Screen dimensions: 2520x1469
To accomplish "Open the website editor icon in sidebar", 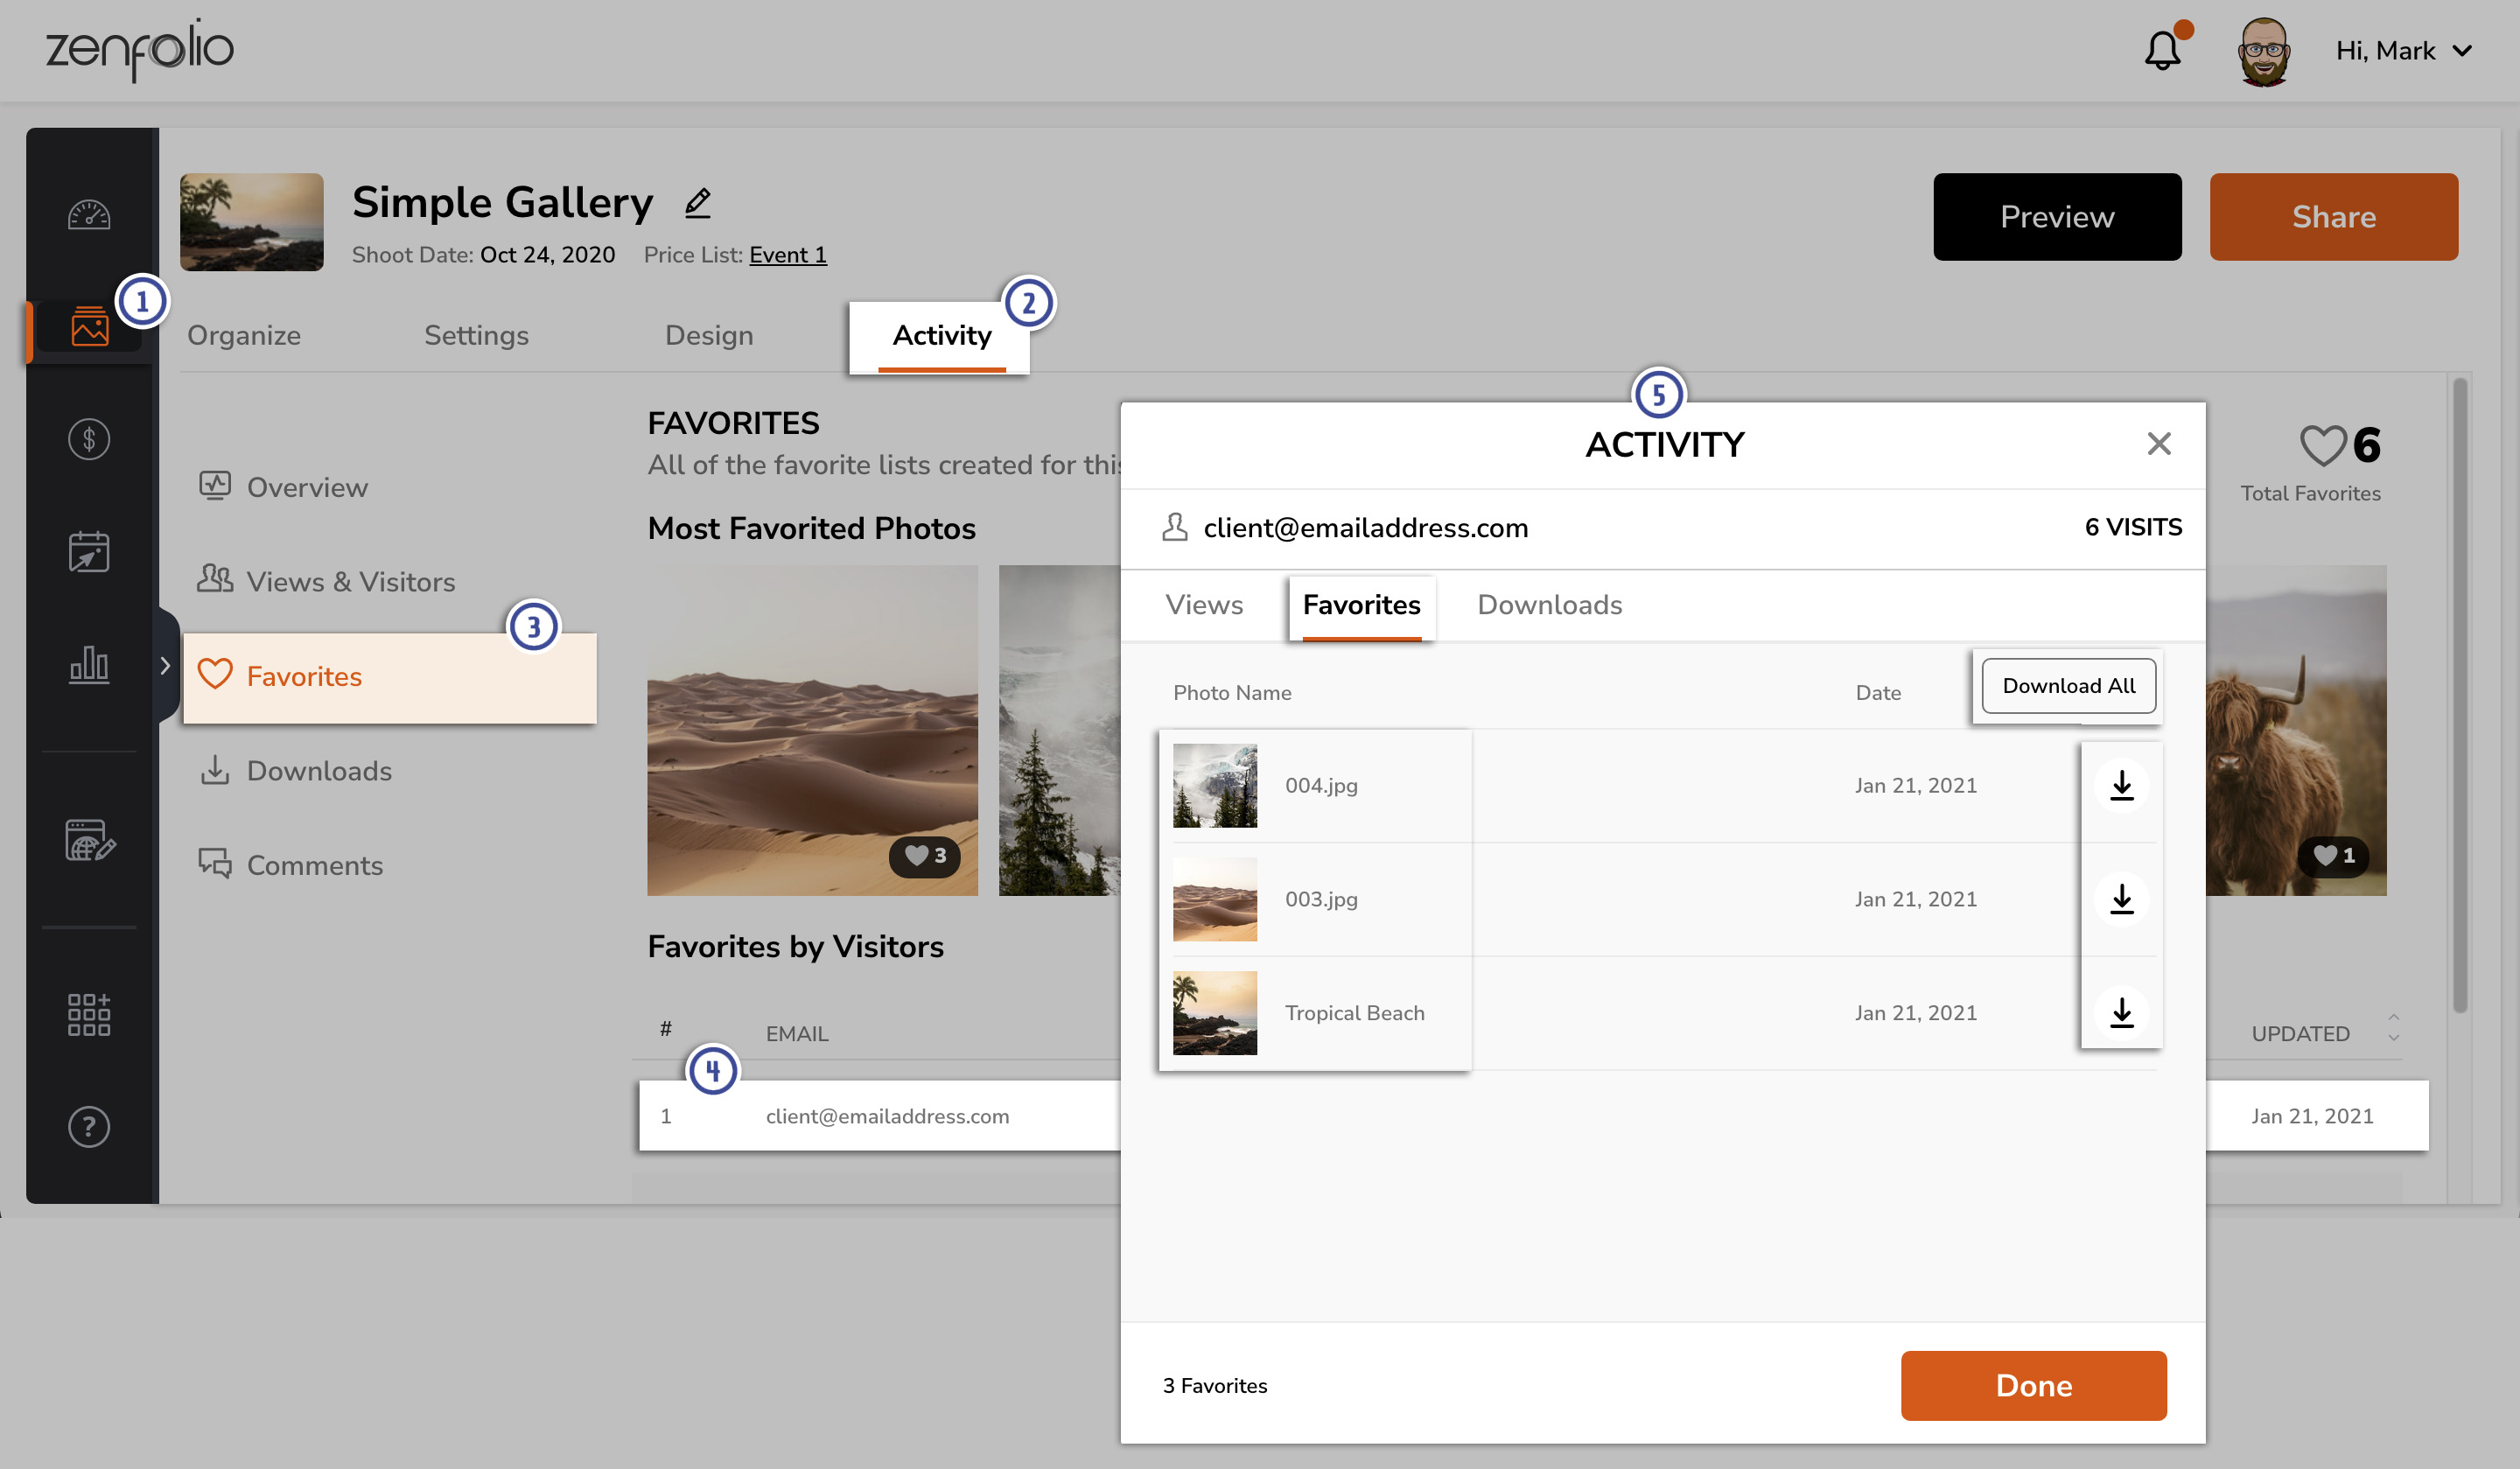I will pyautogui.click(x=89, y=843).
